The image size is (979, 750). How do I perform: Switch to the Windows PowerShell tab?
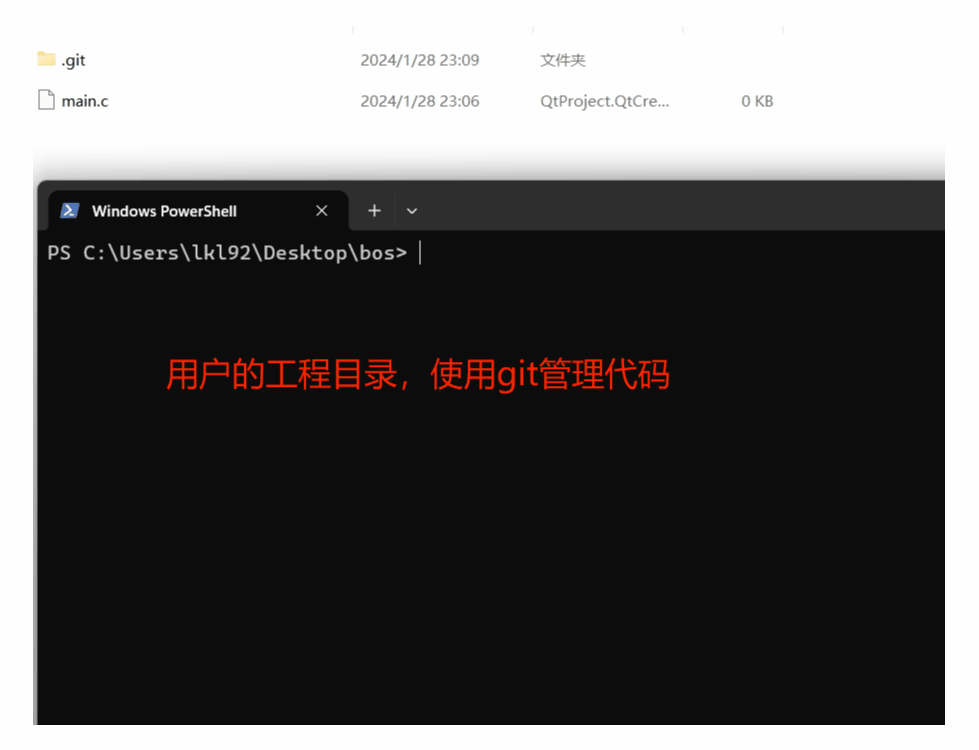(x=197, y=210)
